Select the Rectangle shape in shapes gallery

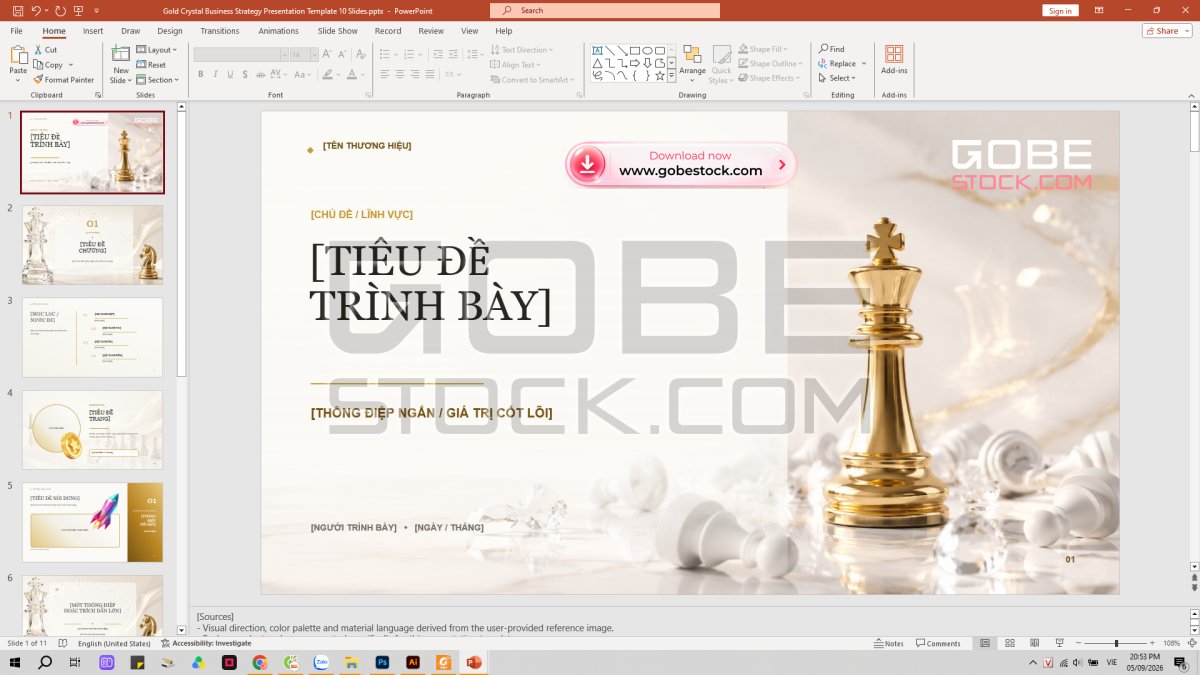pyautogui.click(x=635, y=50)
